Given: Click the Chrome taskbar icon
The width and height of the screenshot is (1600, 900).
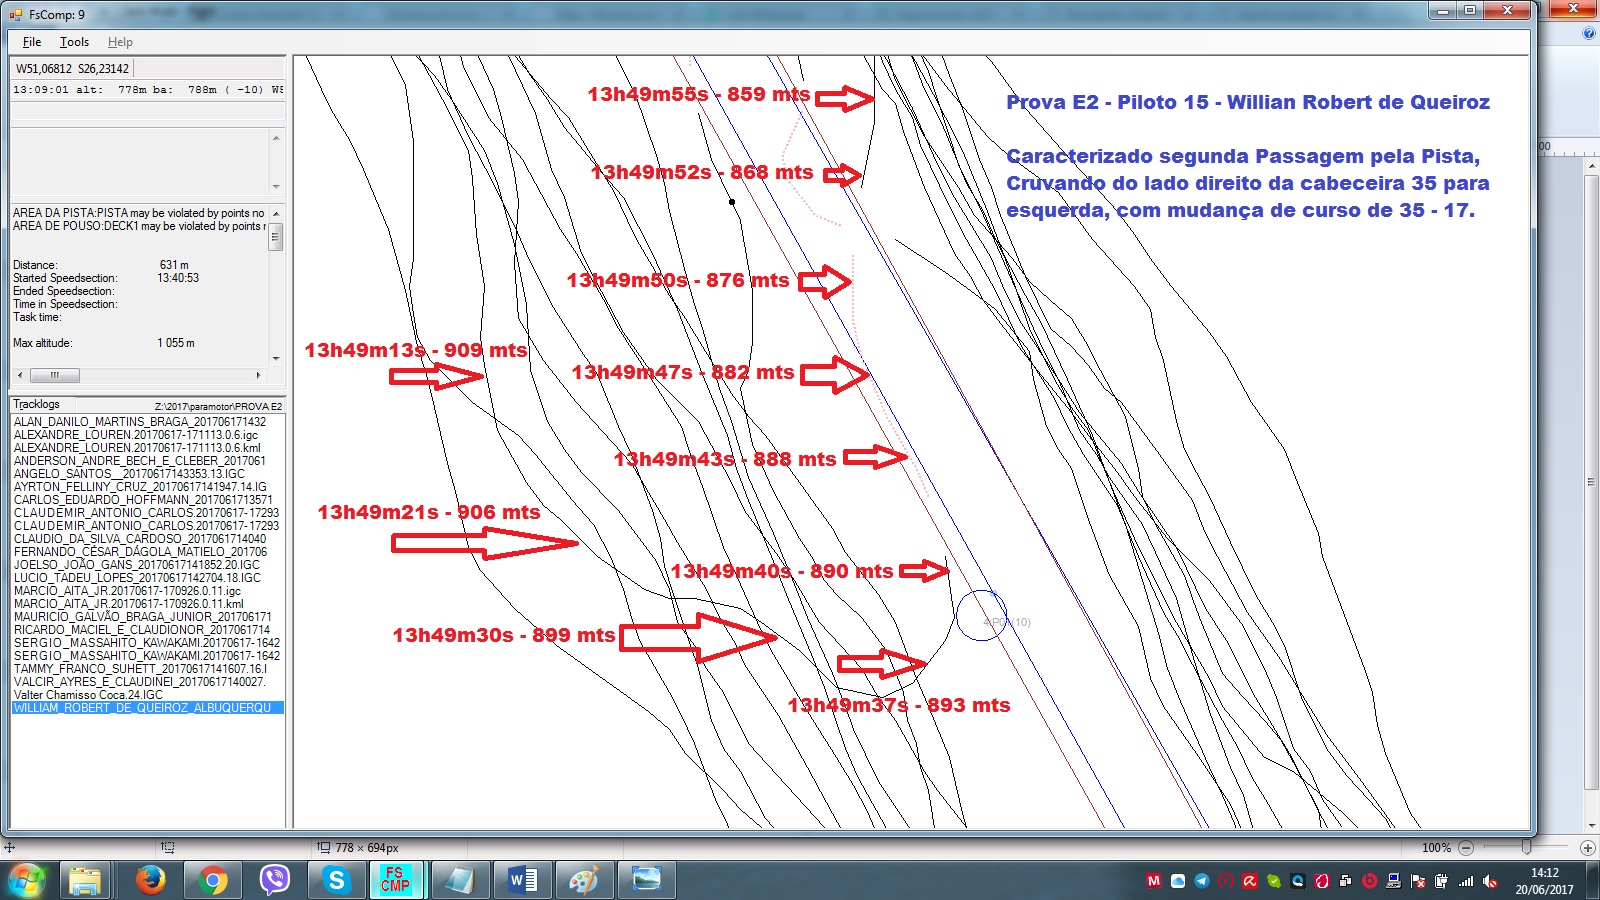Looking at the screenshot, I should 212,880.
